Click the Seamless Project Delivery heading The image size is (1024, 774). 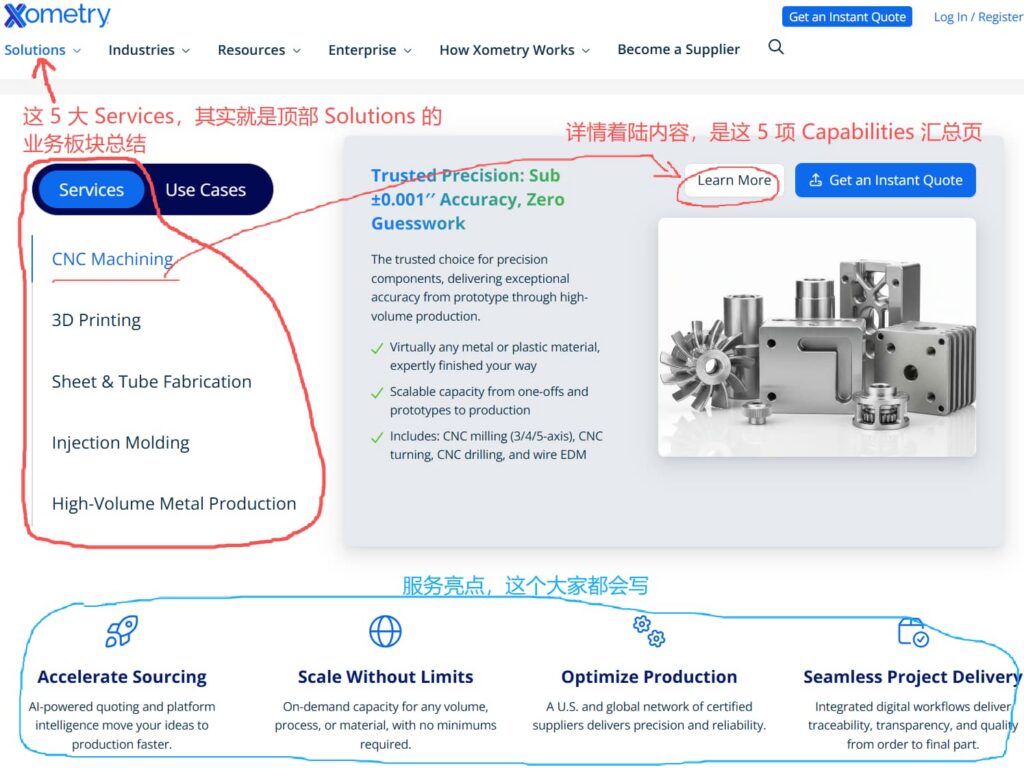(x=912, y=677)
